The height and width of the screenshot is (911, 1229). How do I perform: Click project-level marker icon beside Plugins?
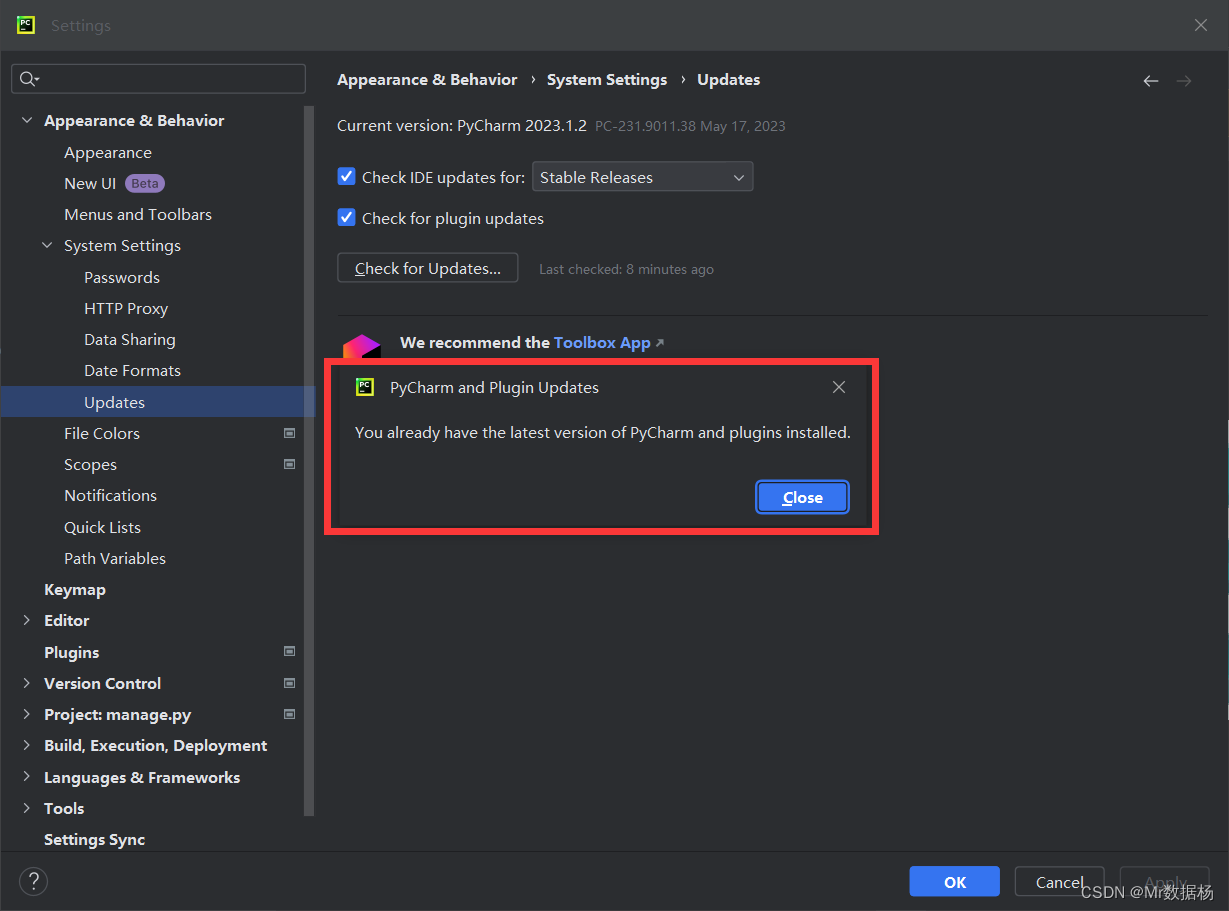289,651
